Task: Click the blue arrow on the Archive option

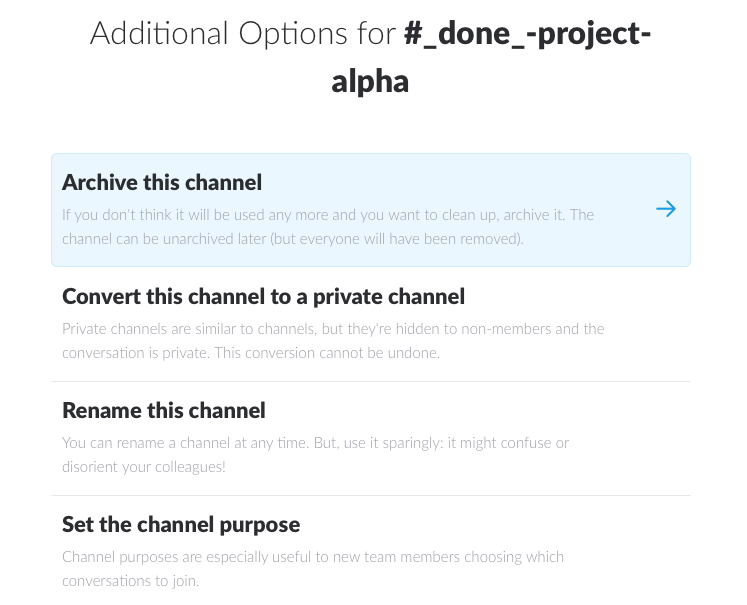Action: (x=666, y=209)
